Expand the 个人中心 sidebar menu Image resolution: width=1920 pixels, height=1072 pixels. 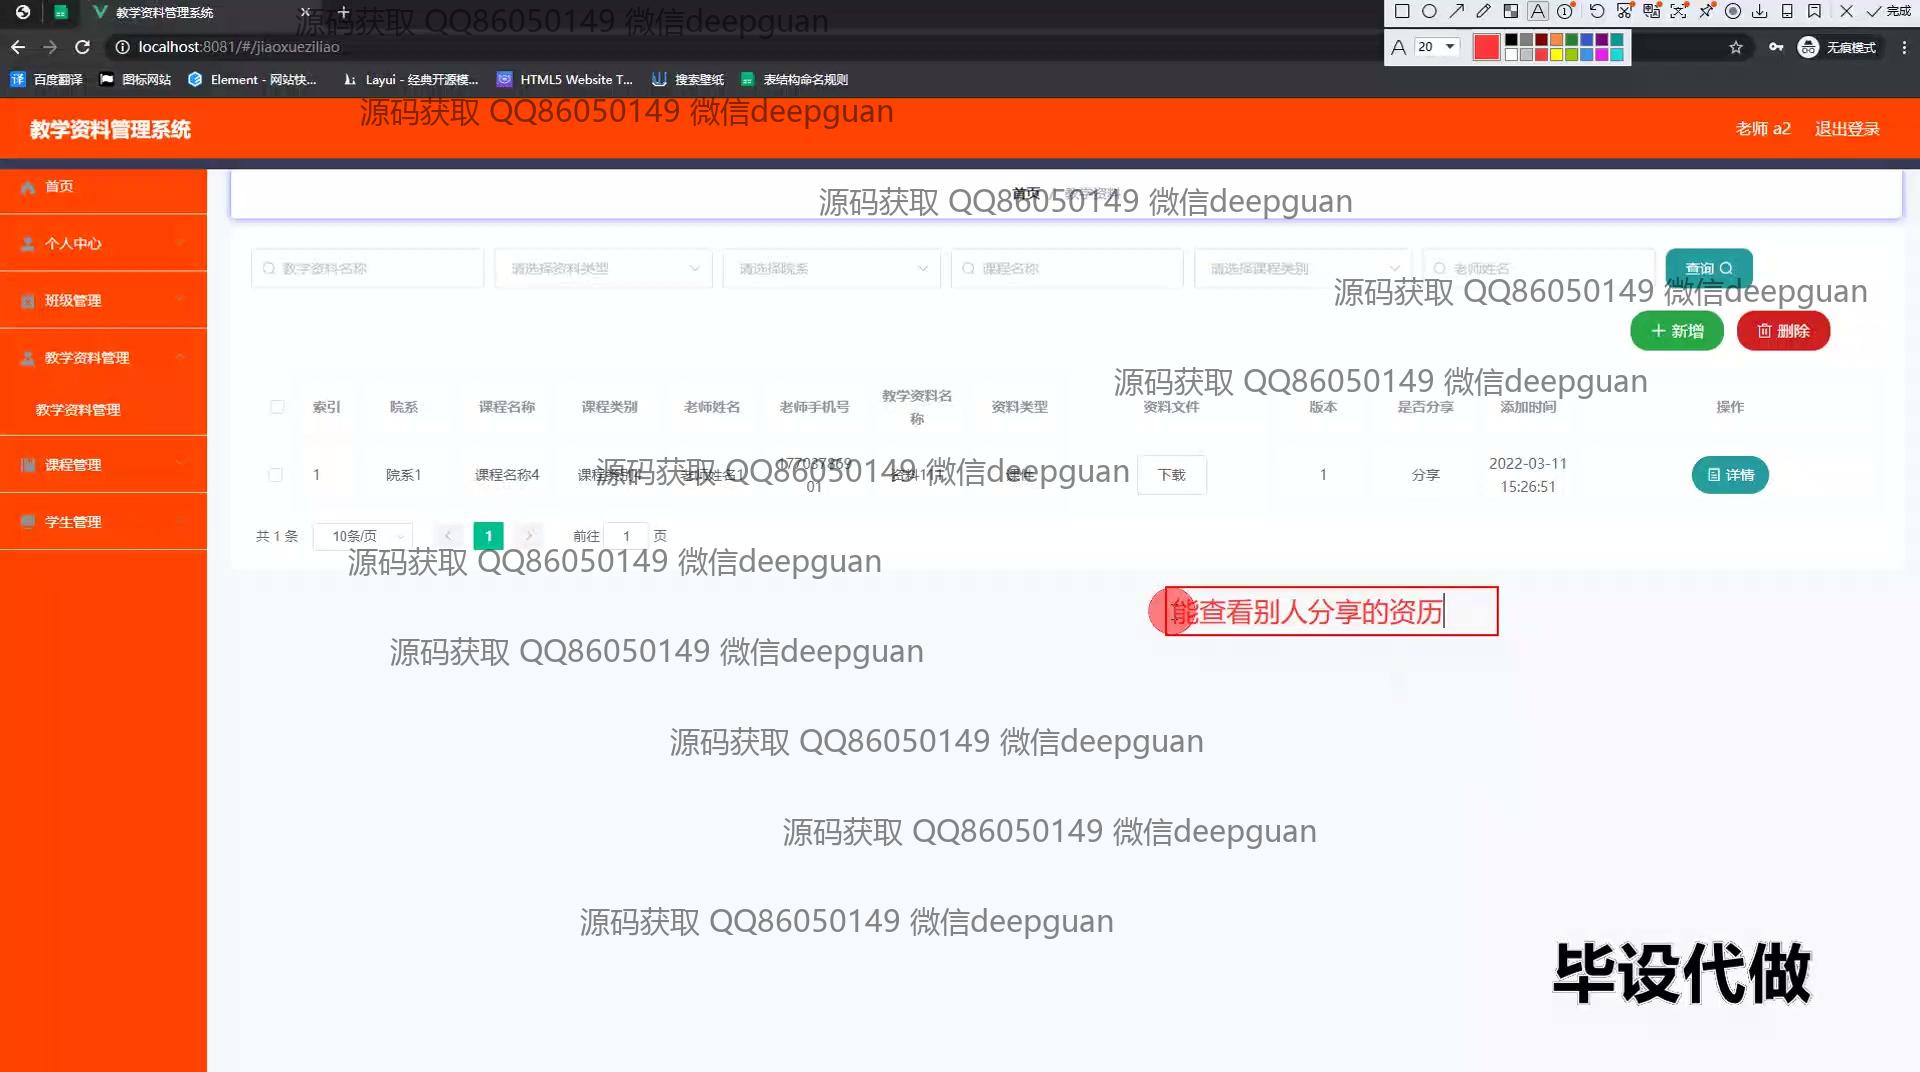pos(103,243)
